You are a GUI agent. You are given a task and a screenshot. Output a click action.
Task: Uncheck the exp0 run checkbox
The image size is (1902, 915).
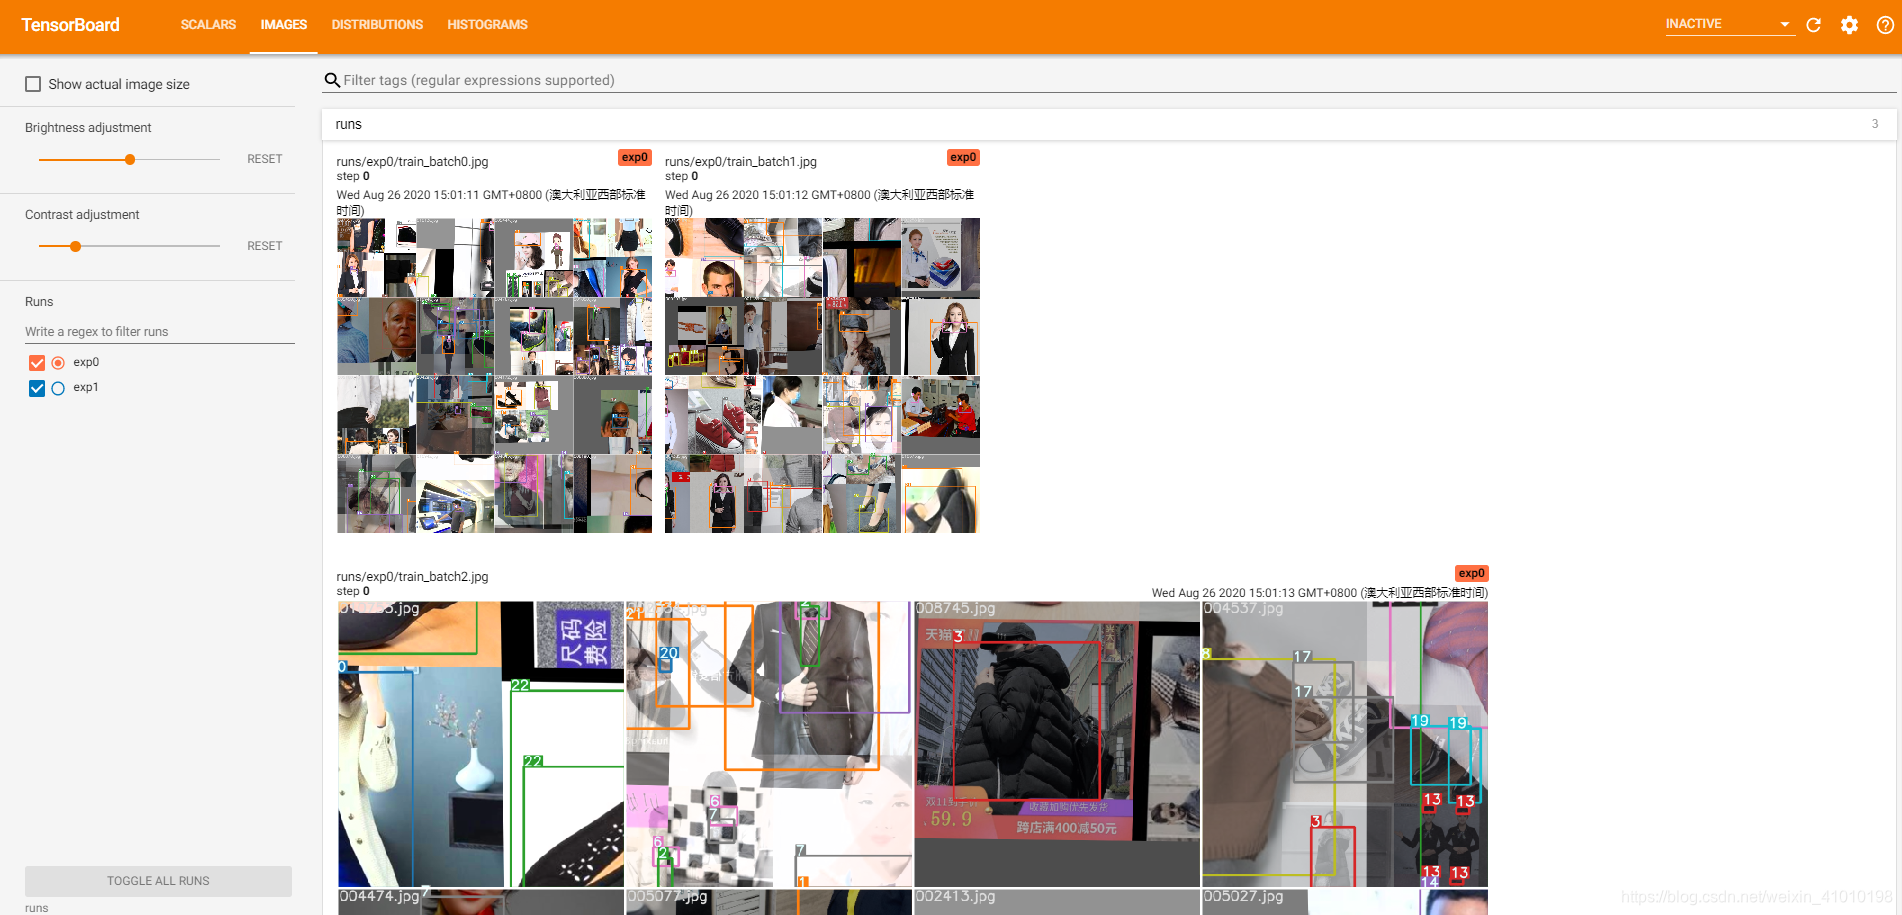pyautogui.click(x=37, y=363)
